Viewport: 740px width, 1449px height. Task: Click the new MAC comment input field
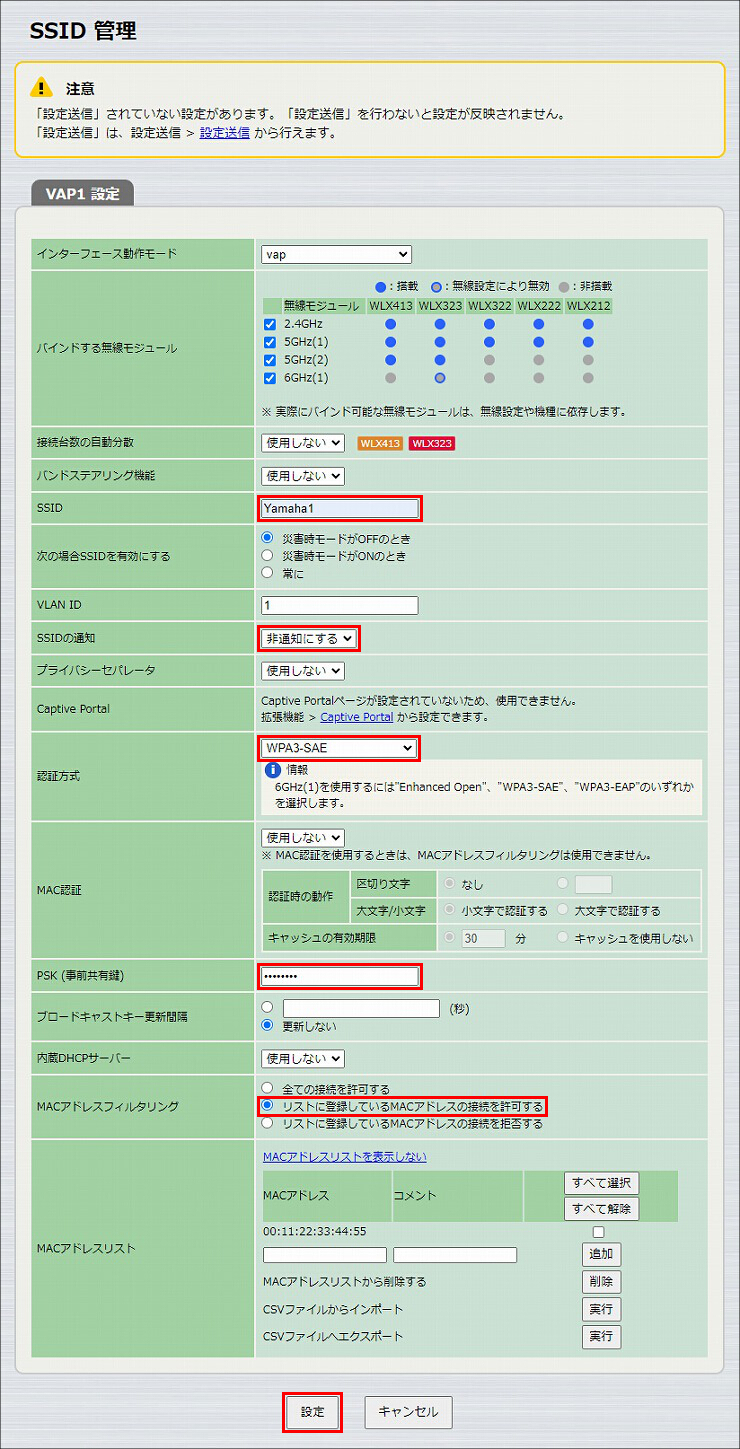coord(455,1255)
